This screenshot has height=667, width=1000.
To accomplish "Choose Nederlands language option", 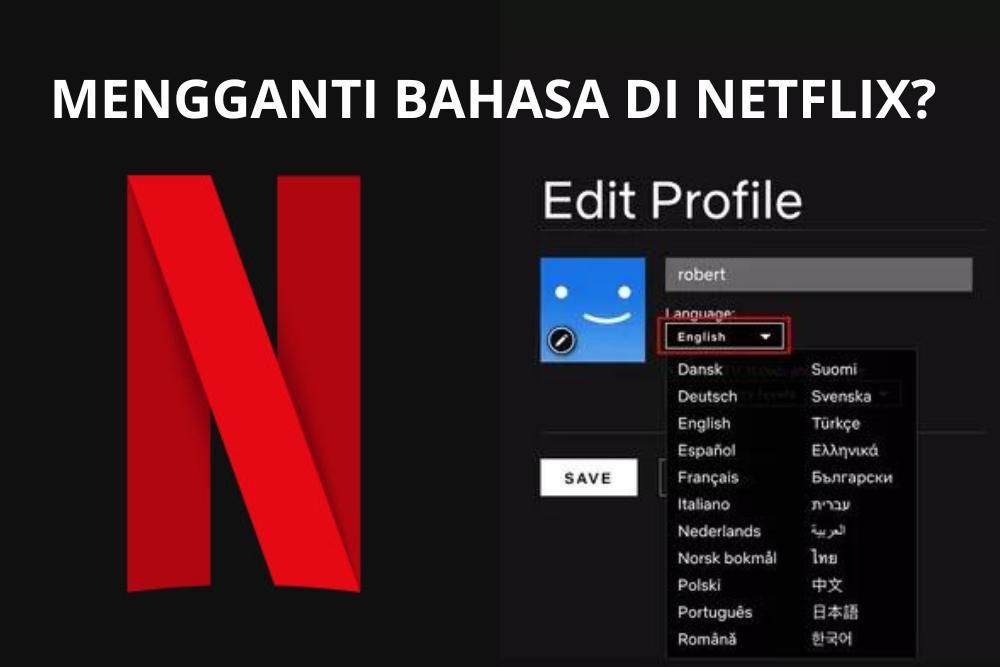I will click(719, 531).
